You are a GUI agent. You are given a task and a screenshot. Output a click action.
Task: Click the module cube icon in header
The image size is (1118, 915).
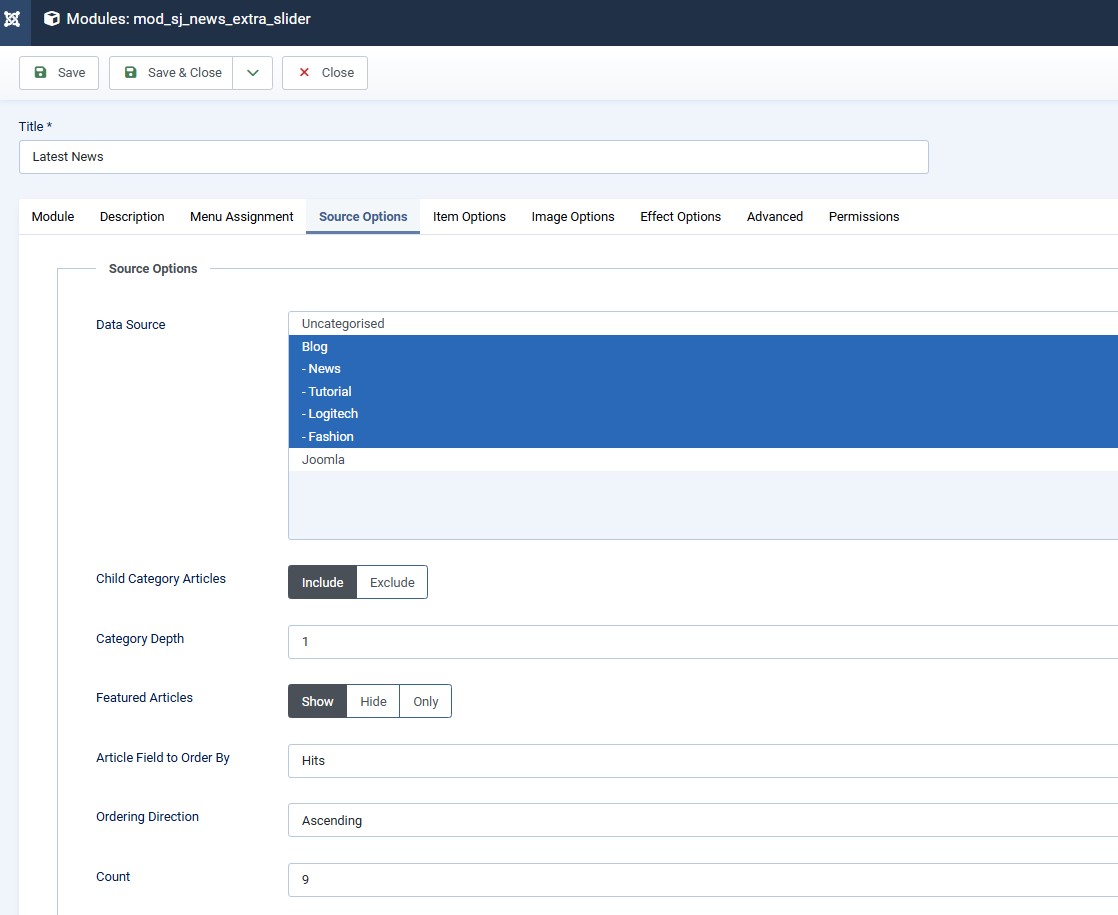52,19
